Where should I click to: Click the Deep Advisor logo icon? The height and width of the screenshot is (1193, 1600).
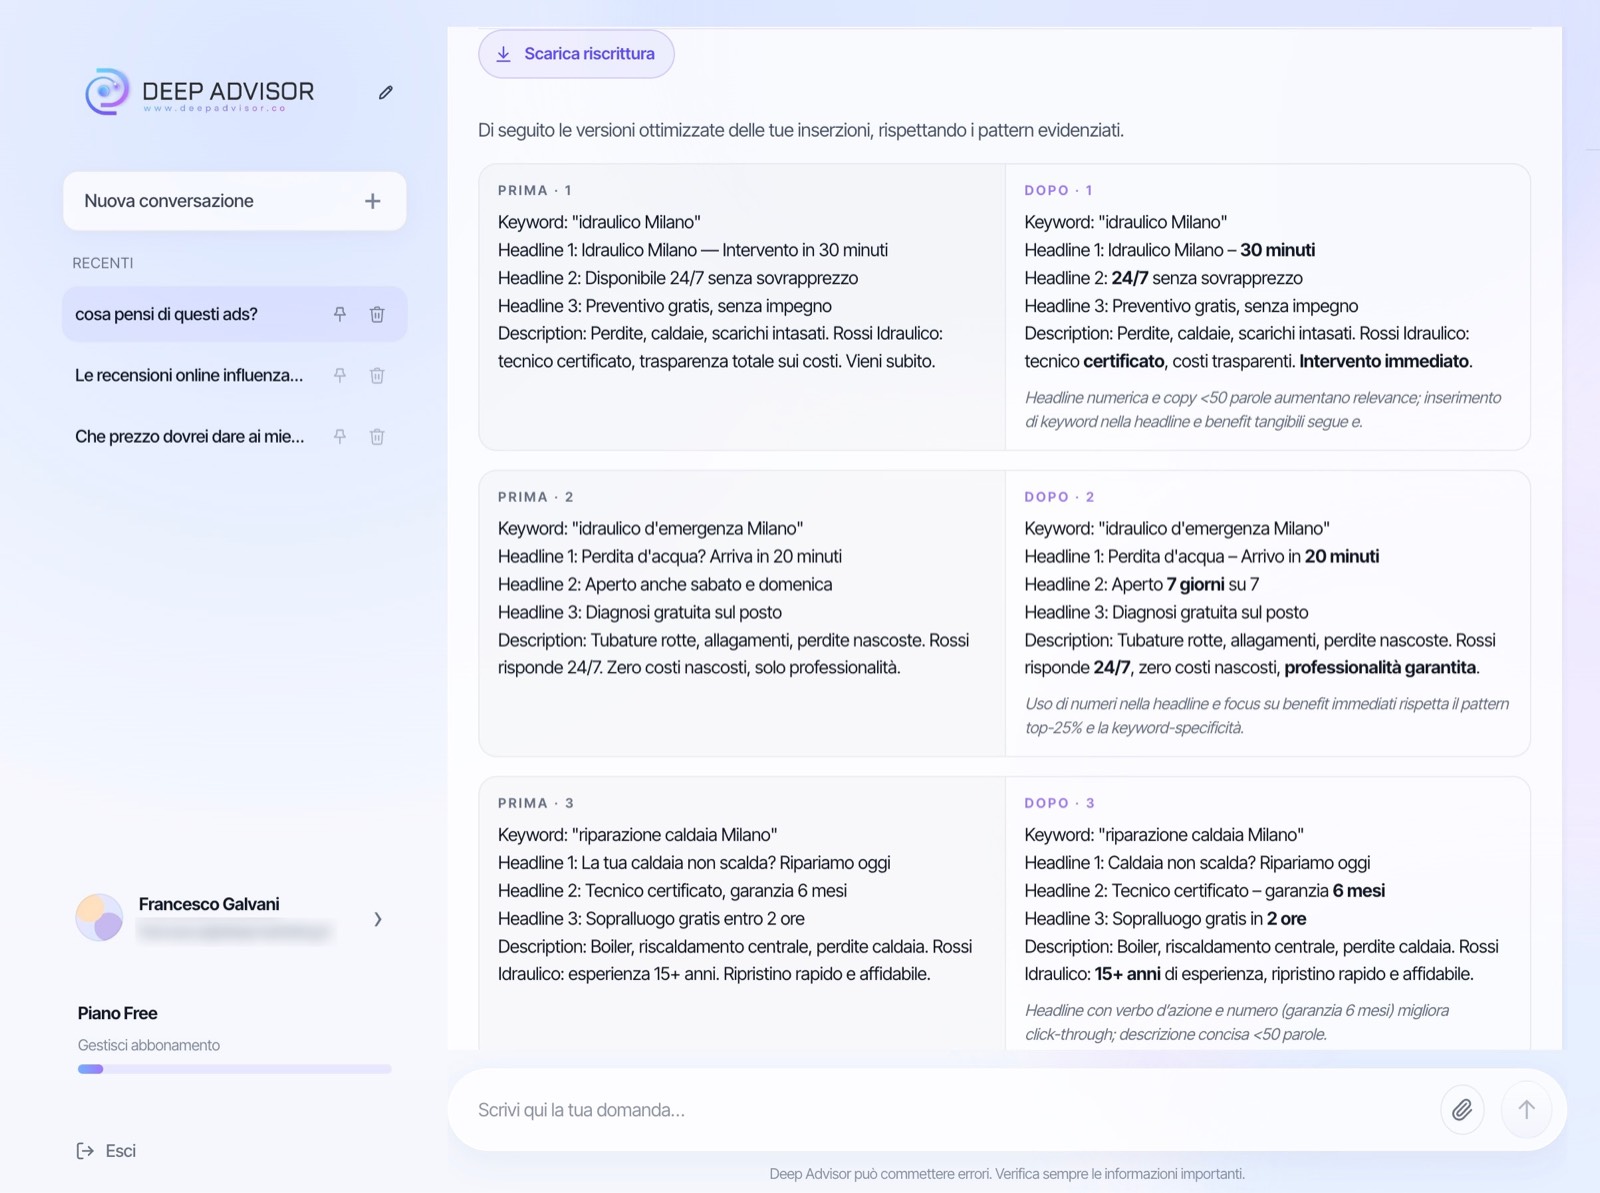(107, 92)
